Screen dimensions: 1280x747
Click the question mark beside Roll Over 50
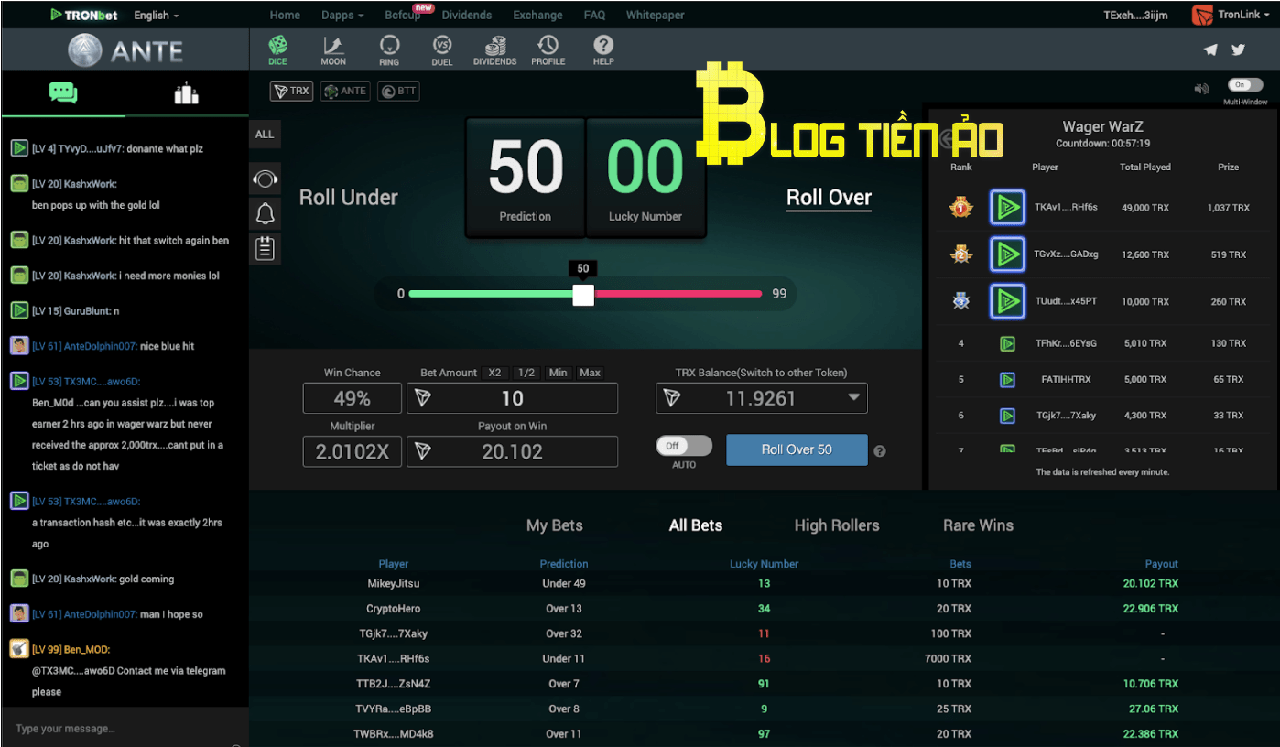879,451
